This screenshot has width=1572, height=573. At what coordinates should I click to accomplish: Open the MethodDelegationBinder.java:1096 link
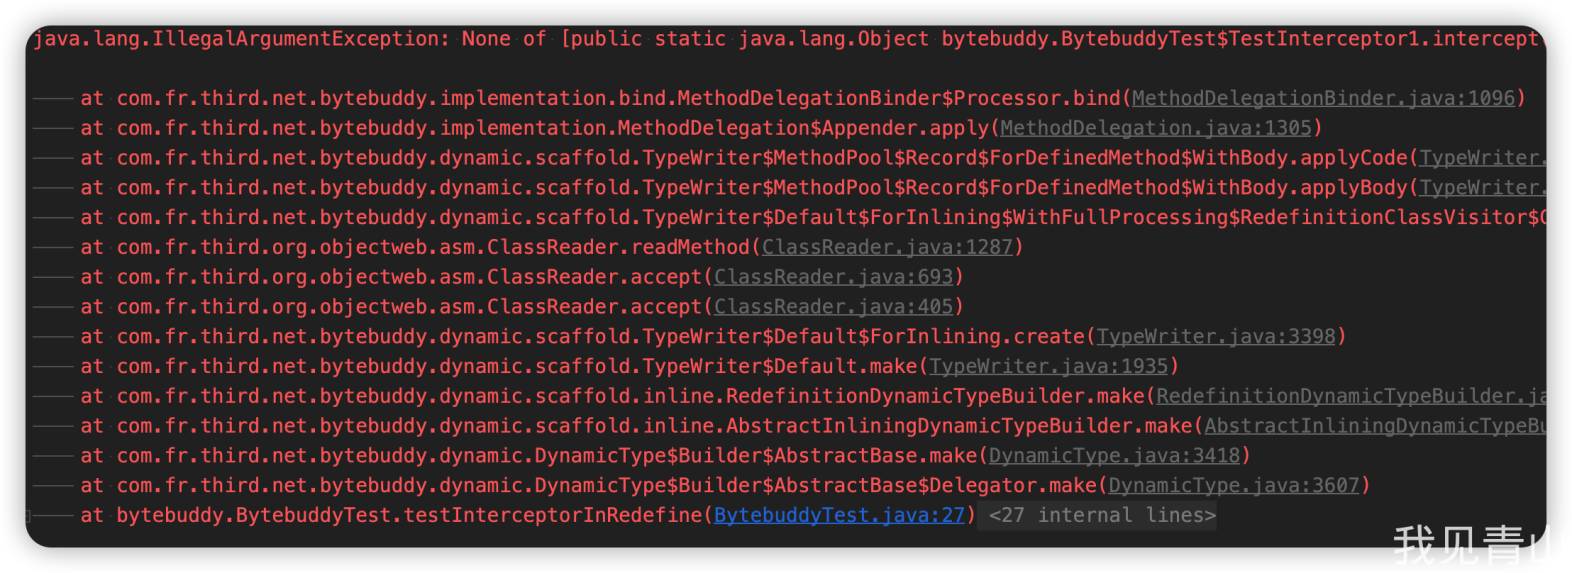click(1323, 99)
